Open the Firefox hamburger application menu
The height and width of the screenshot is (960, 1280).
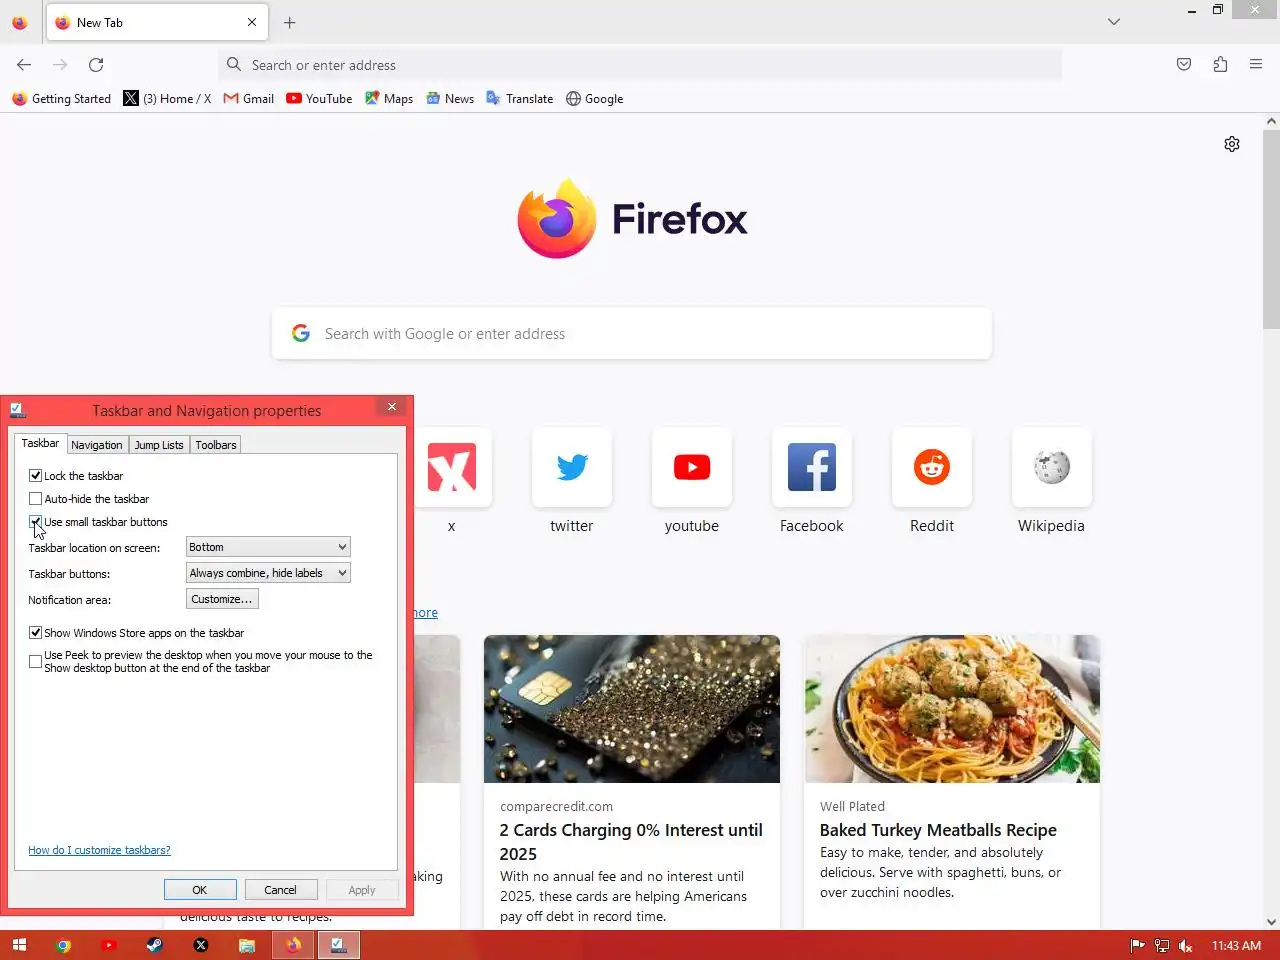point(1256,65)
